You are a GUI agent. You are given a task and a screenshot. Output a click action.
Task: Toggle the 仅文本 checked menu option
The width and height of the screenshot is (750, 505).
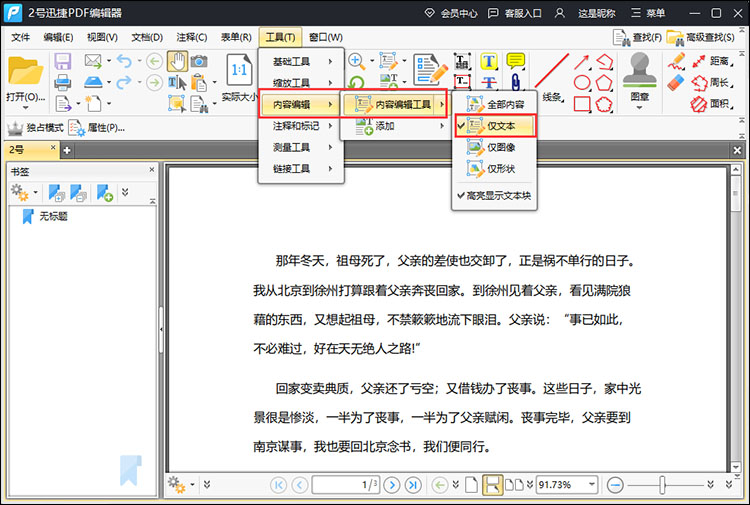495,126
